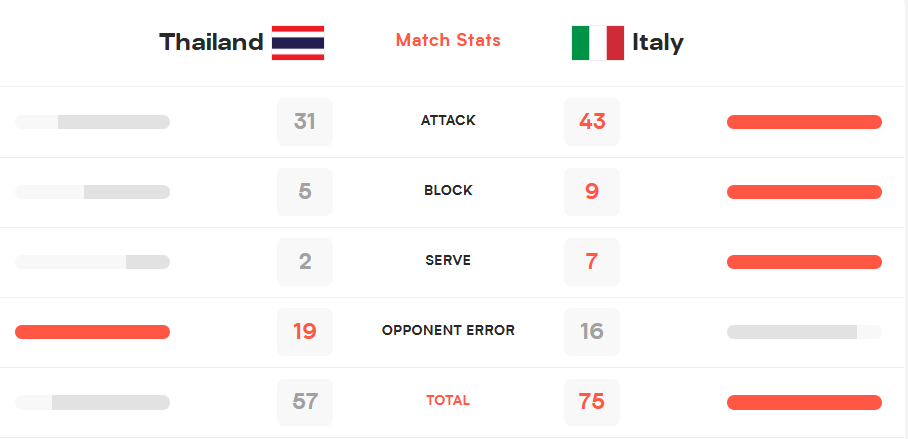Click Italy's block score box showing 9
908x439 pixels.
[x=592, y=192]
